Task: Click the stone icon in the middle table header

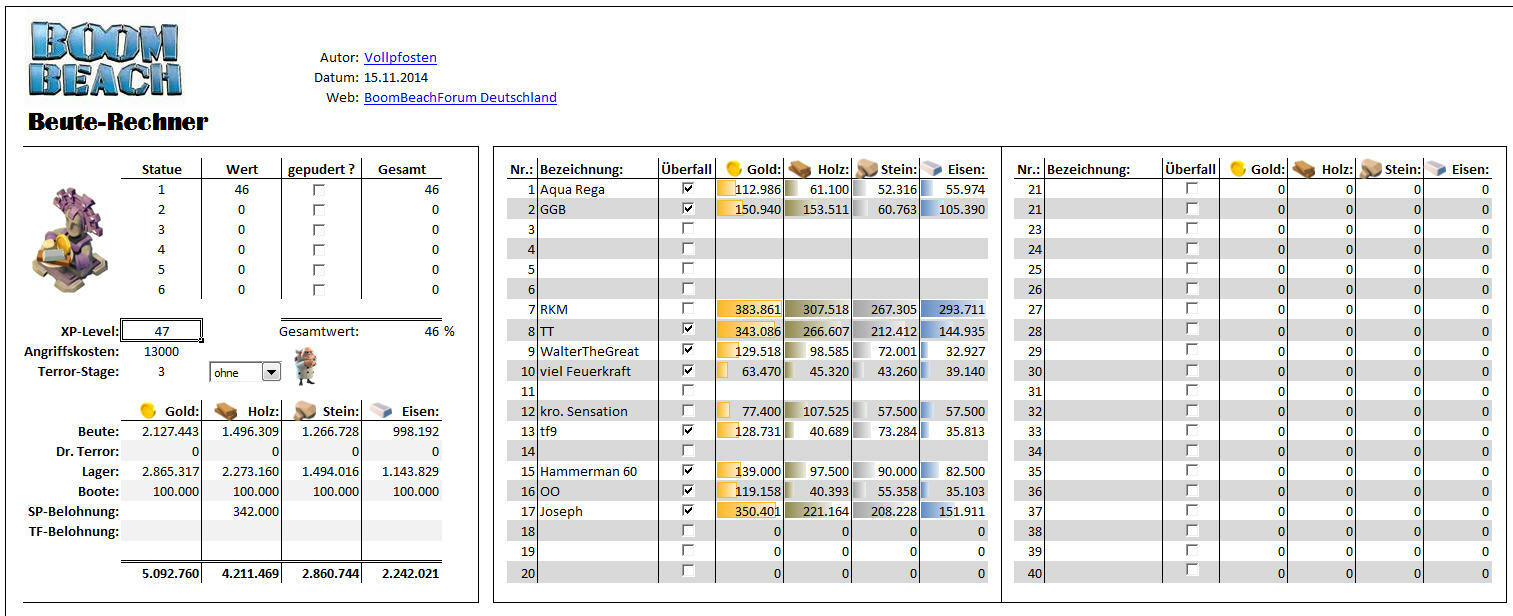Action: 866,169
